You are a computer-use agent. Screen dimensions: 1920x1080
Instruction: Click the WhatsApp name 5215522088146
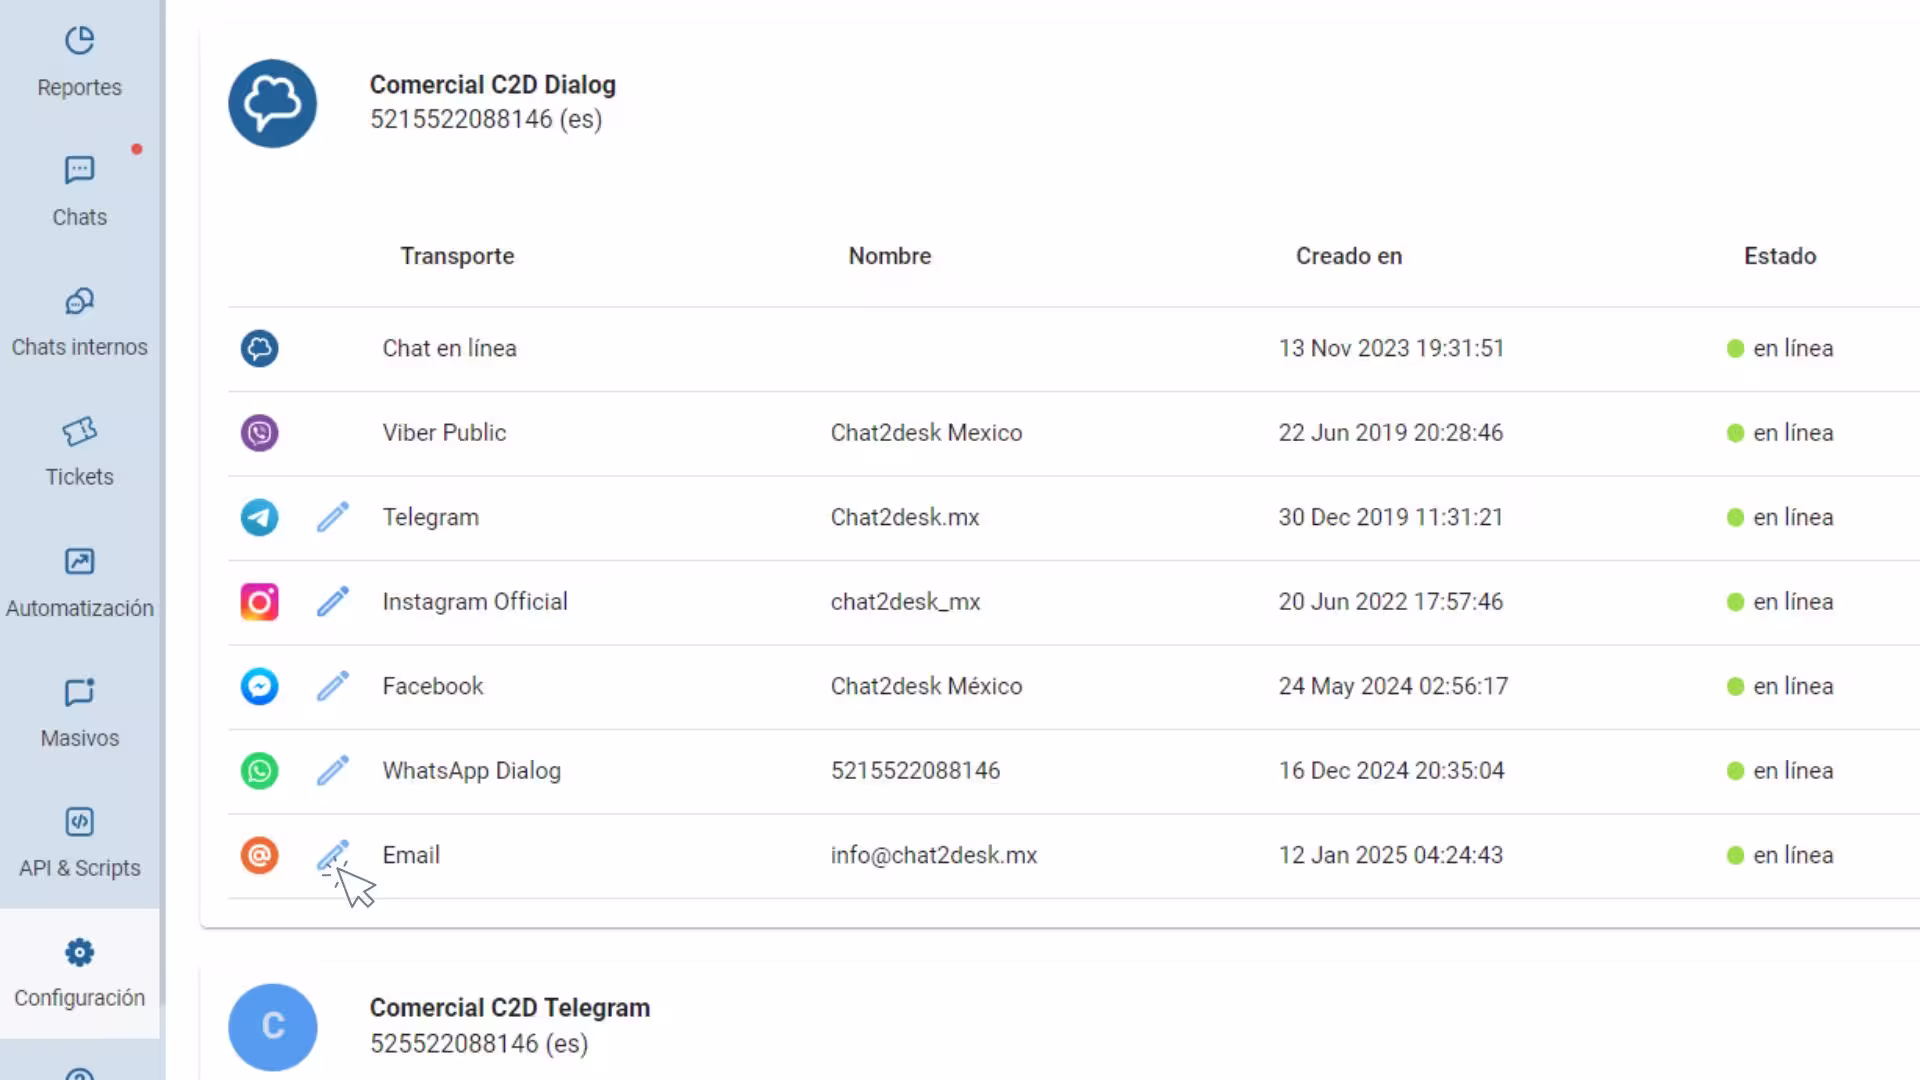point(915,771)
